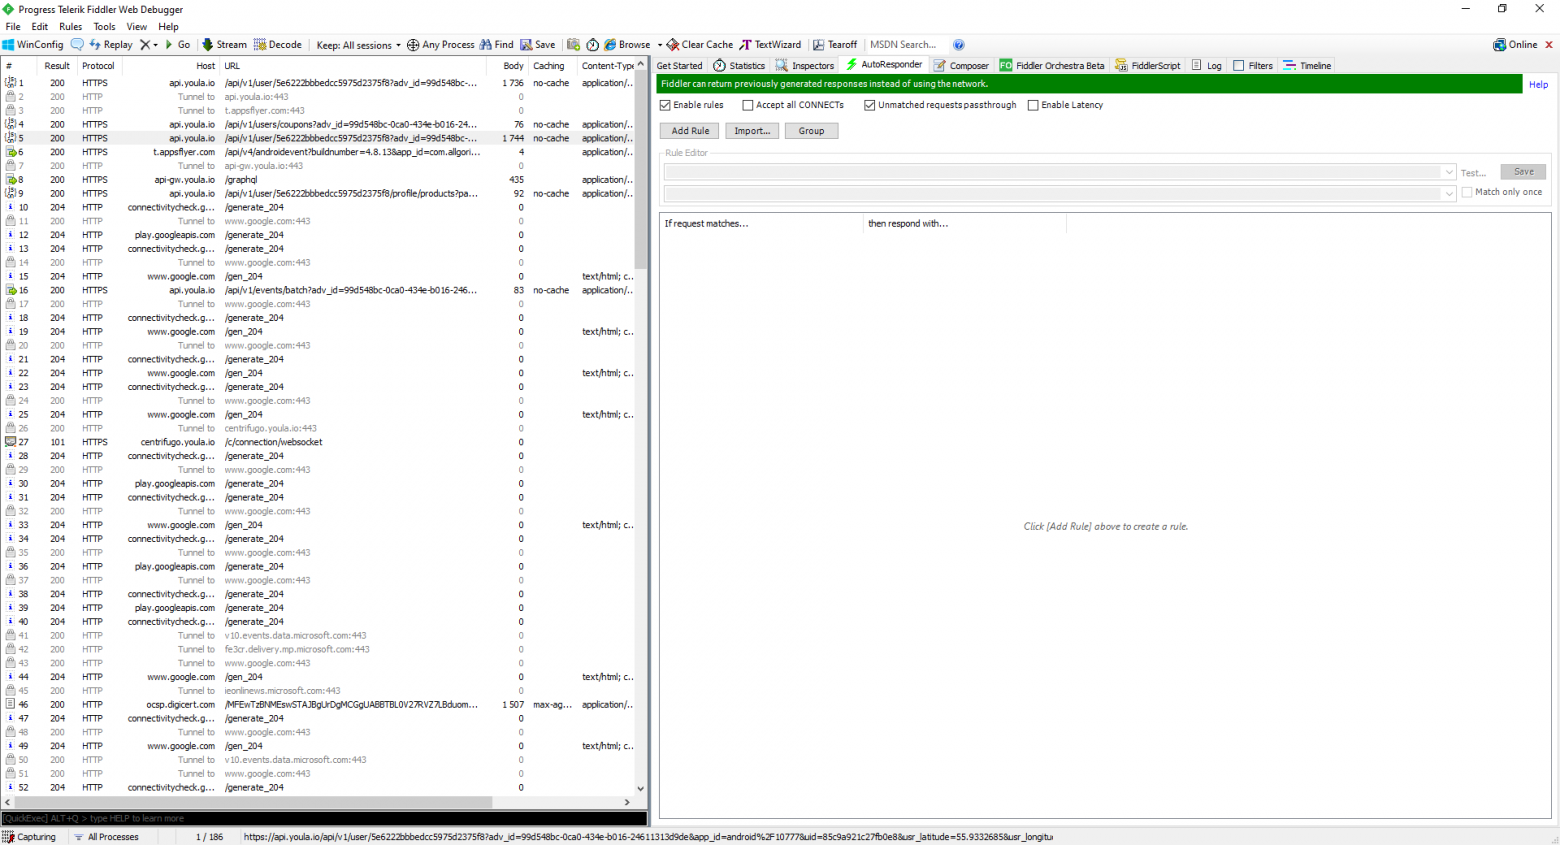1560x845 pixels.
Task: Toggle Decode in the toolbar
Action: pos(277,45)
